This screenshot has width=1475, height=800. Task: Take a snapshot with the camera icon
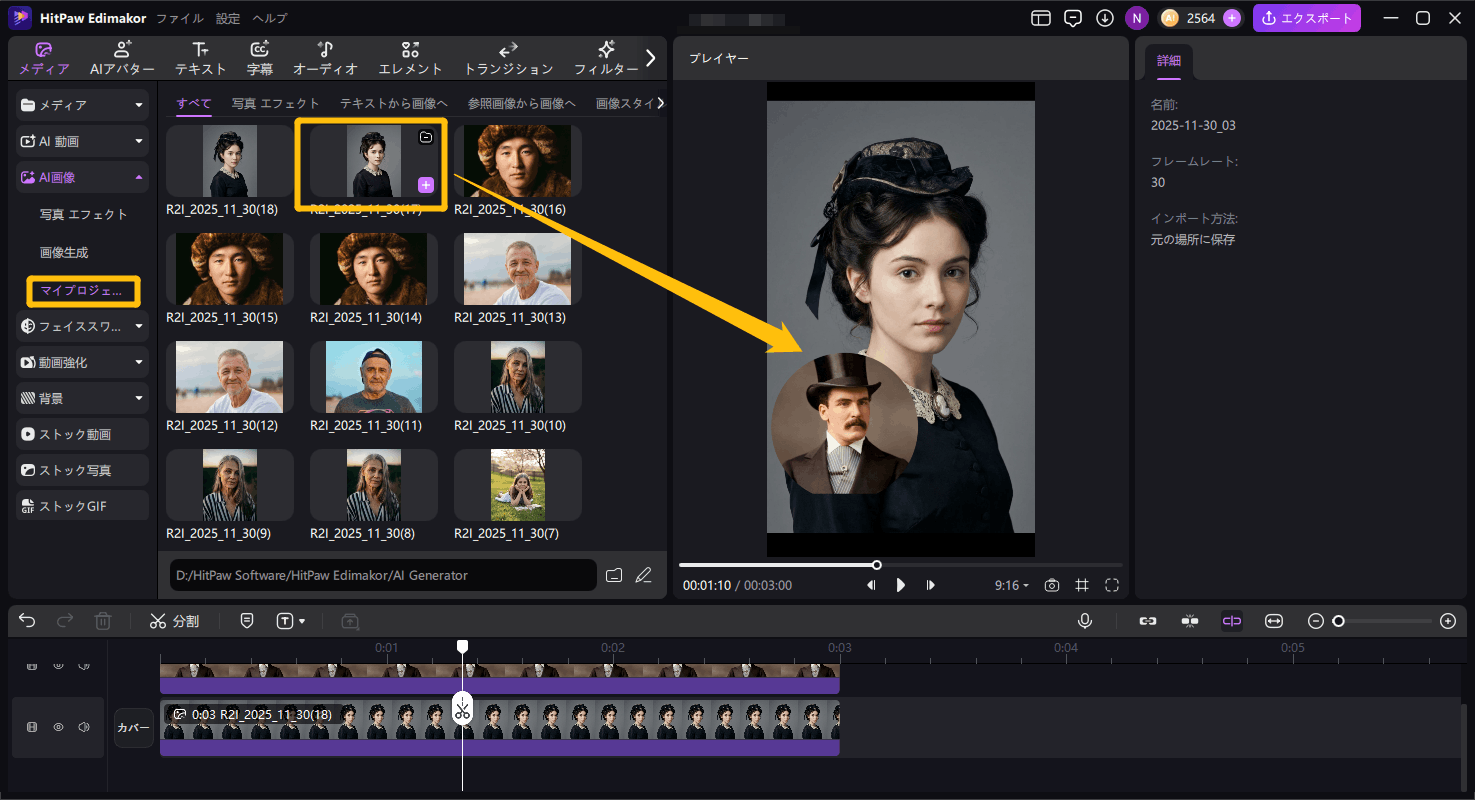point(1051,585)
